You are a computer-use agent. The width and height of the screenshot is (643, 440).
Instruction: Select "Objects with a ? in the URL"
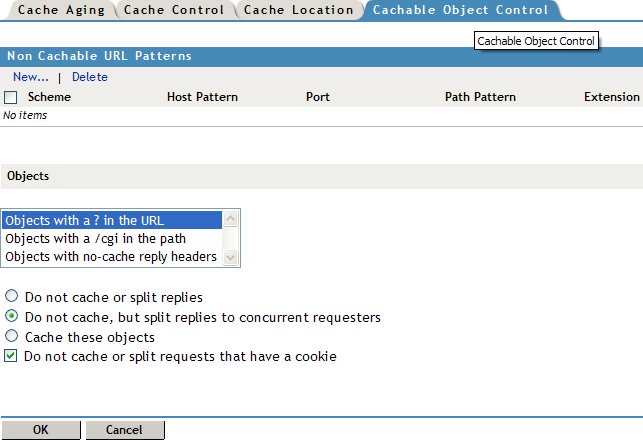pyautogui.click(x=85, y=220)
